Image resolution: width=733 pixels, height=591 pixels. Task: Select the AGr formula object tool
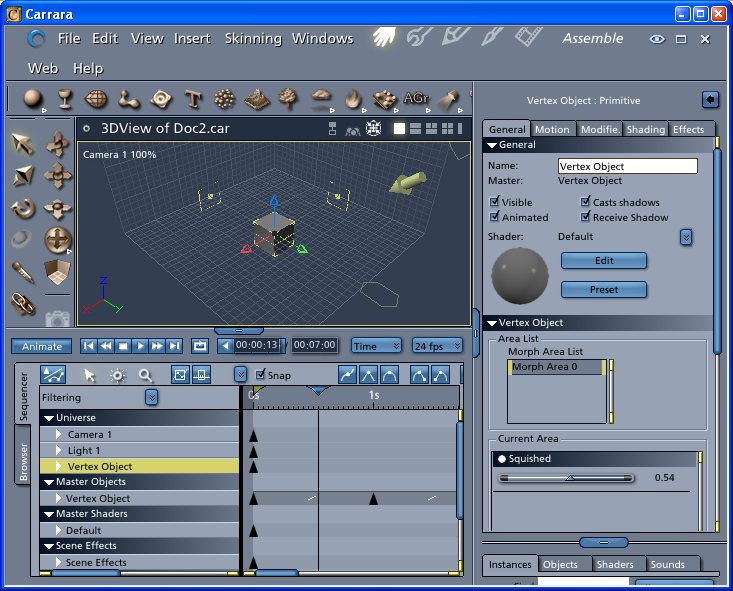(416, 98)
